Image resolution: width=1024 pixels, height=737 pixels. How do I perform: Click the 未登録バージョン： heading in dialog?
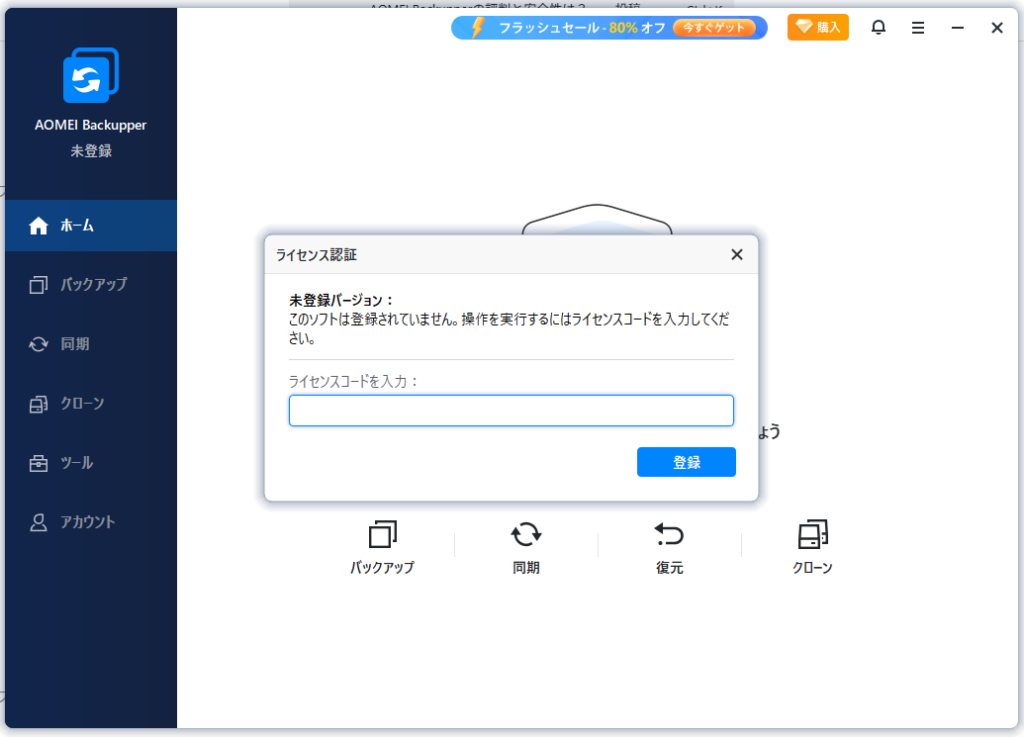point(342,300)
